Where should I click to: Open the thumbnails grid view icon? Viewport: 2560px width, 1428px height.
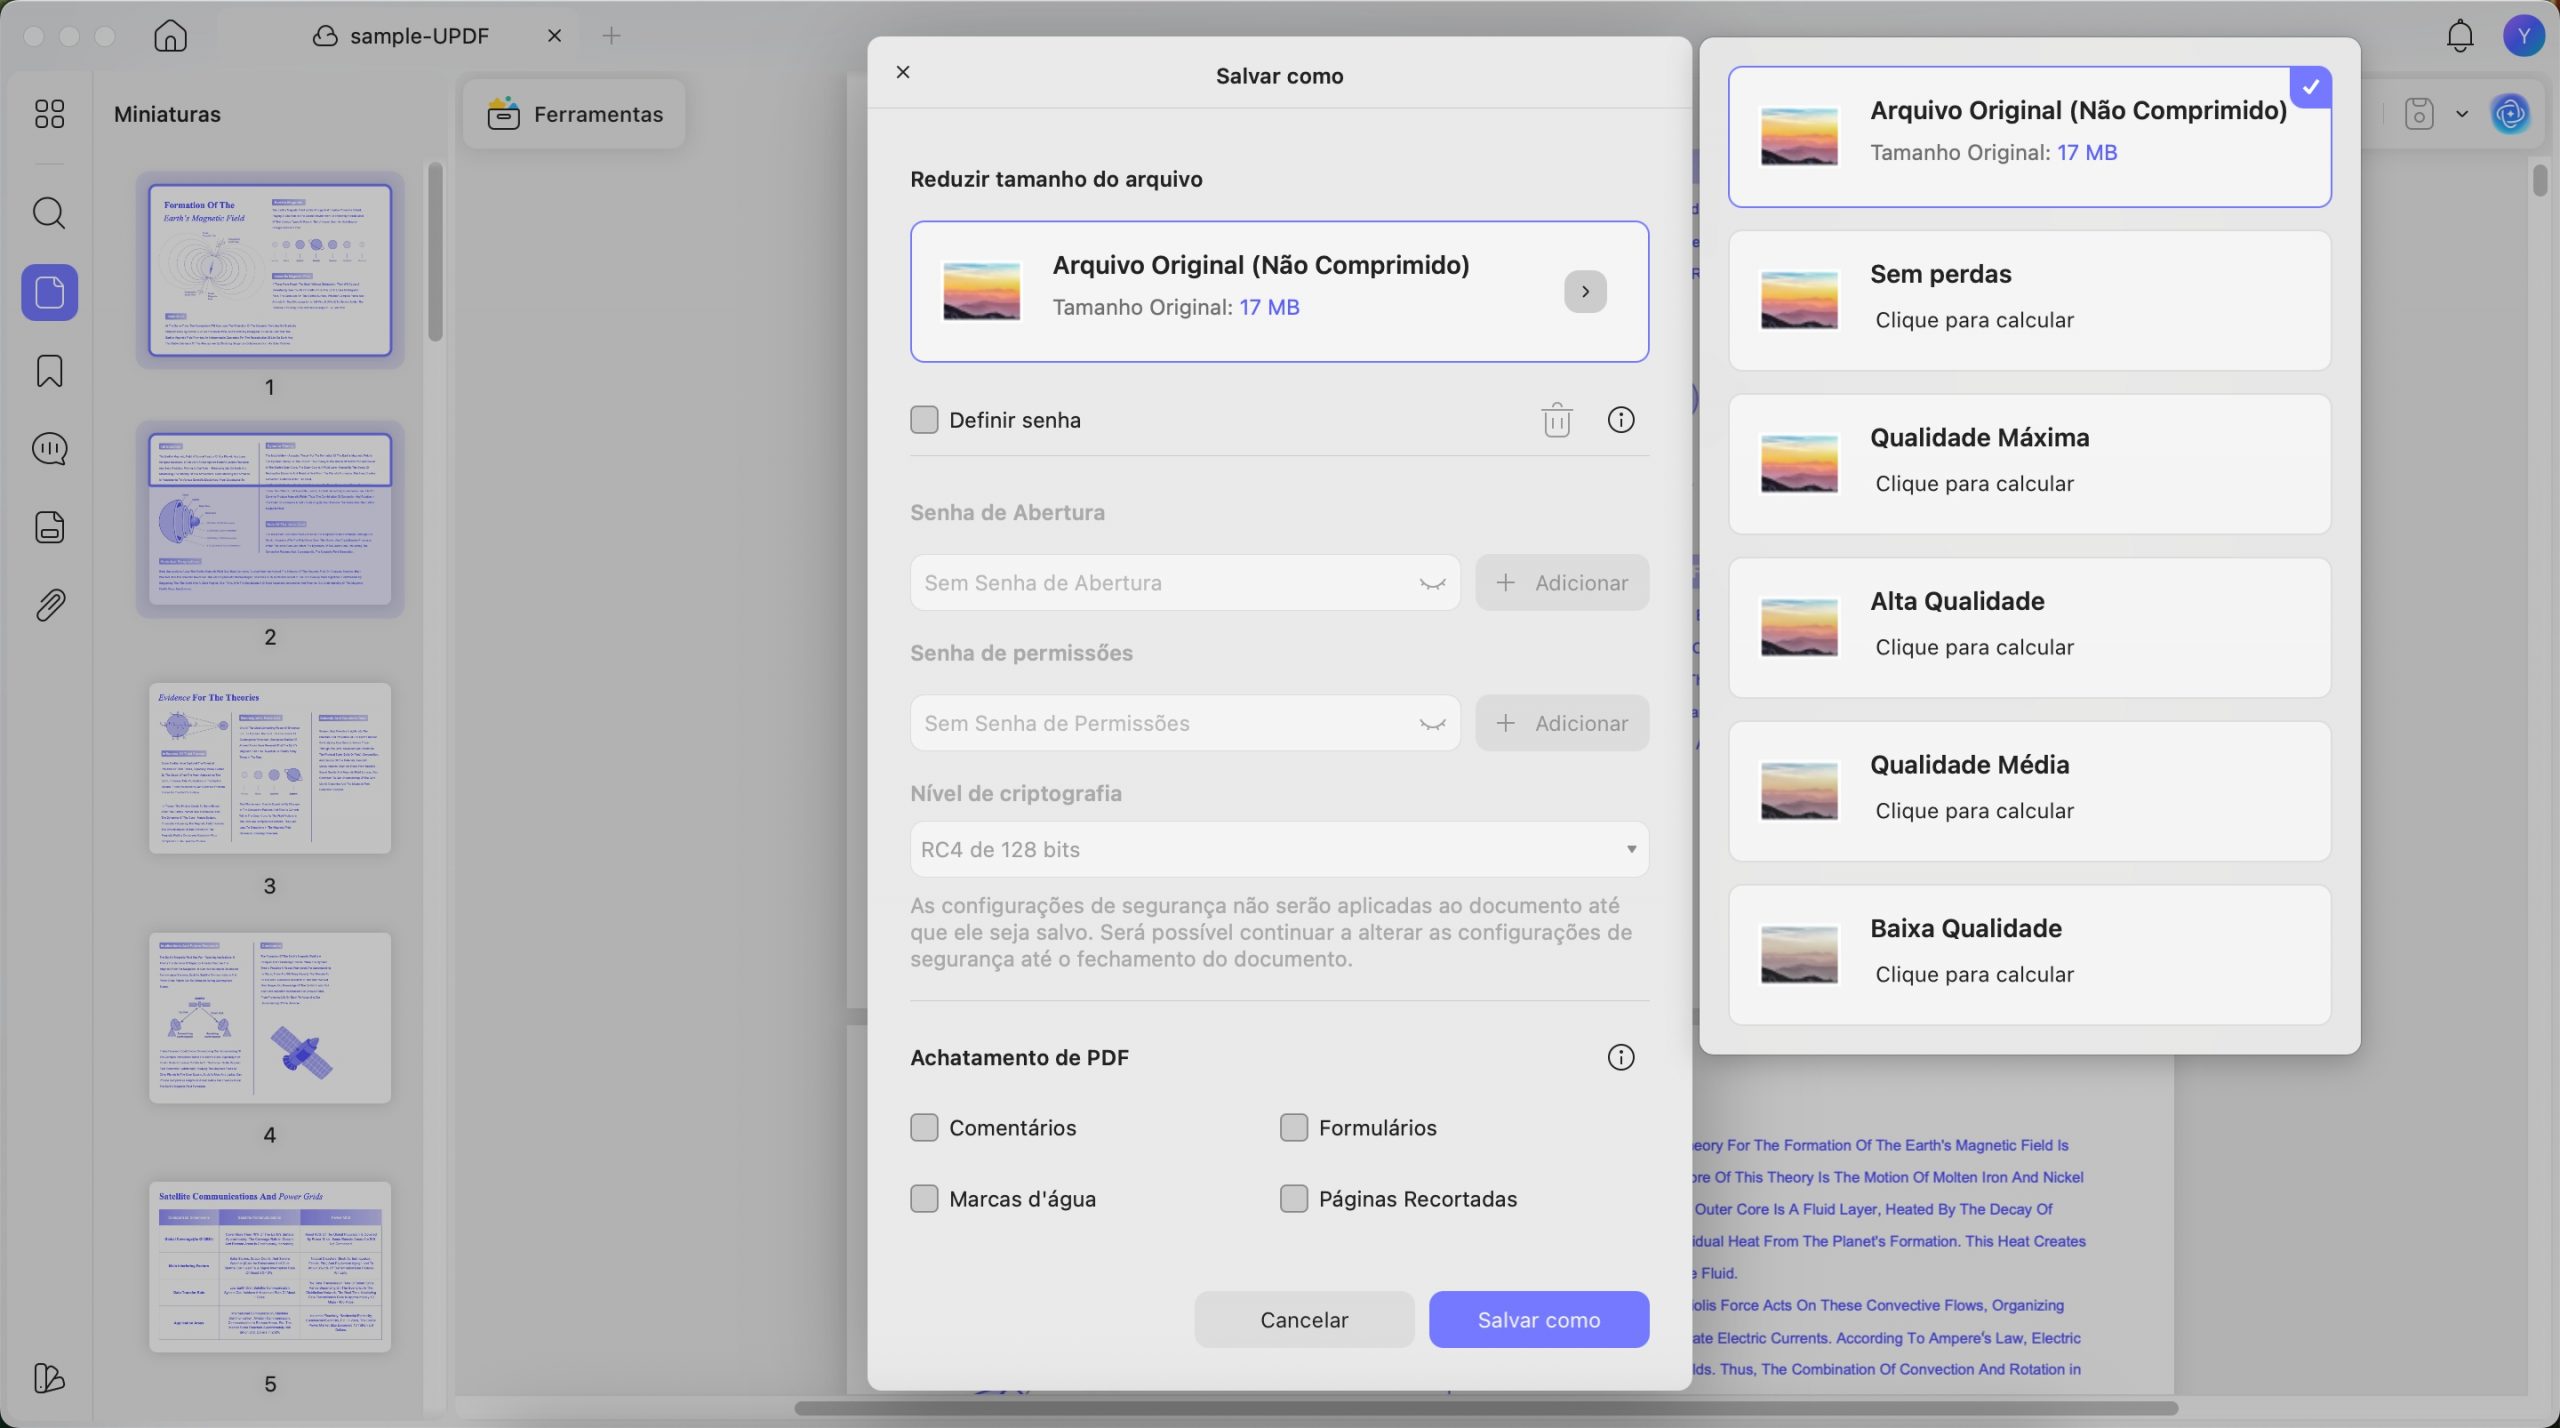click(49, 113)
